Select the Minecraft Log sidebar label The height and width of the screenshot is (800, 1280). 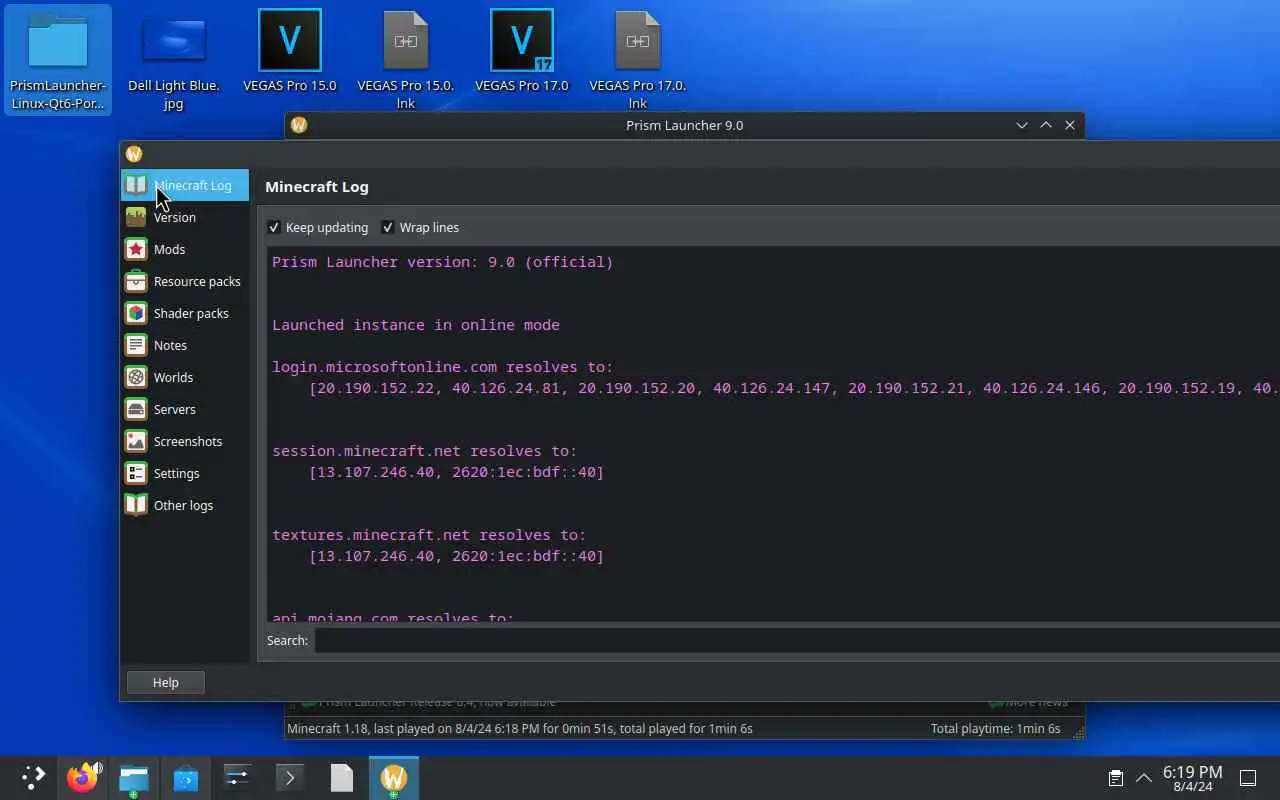click(193, 185)
